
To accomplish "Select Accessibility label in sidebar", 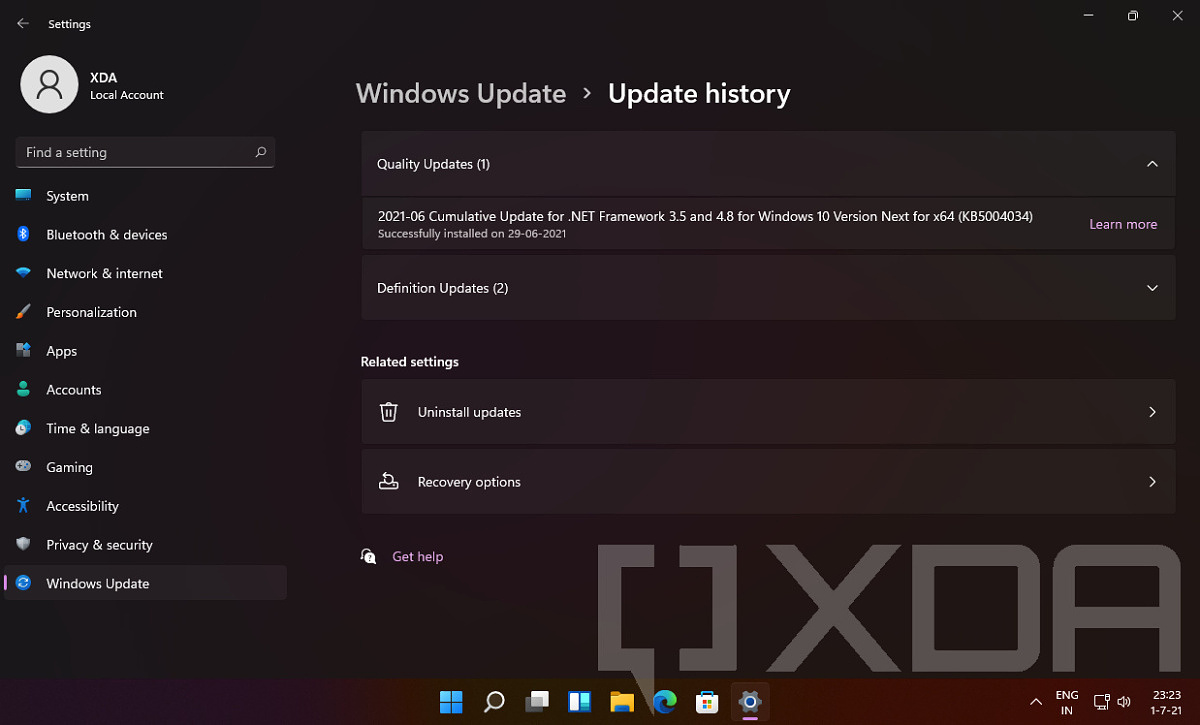I will 82,506.
